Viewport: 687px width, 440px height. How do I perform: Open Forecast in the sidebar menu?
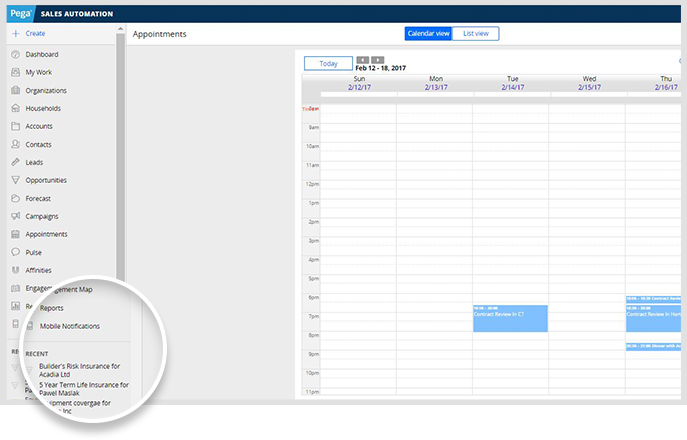41,198
